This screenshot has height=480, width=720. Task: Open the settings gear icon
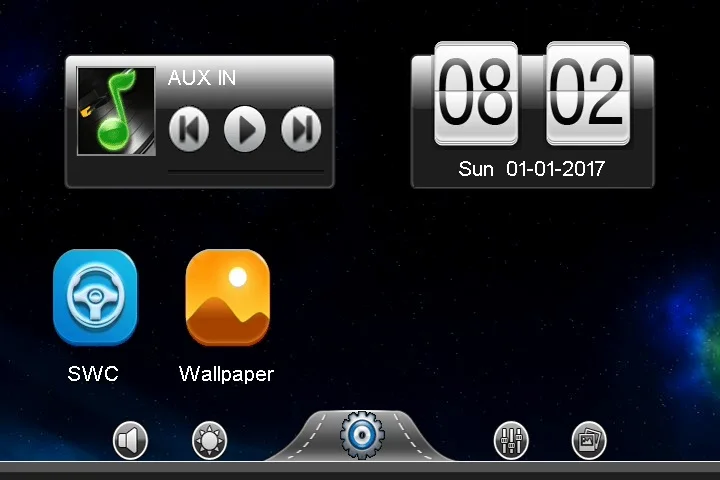pos(362,435)
